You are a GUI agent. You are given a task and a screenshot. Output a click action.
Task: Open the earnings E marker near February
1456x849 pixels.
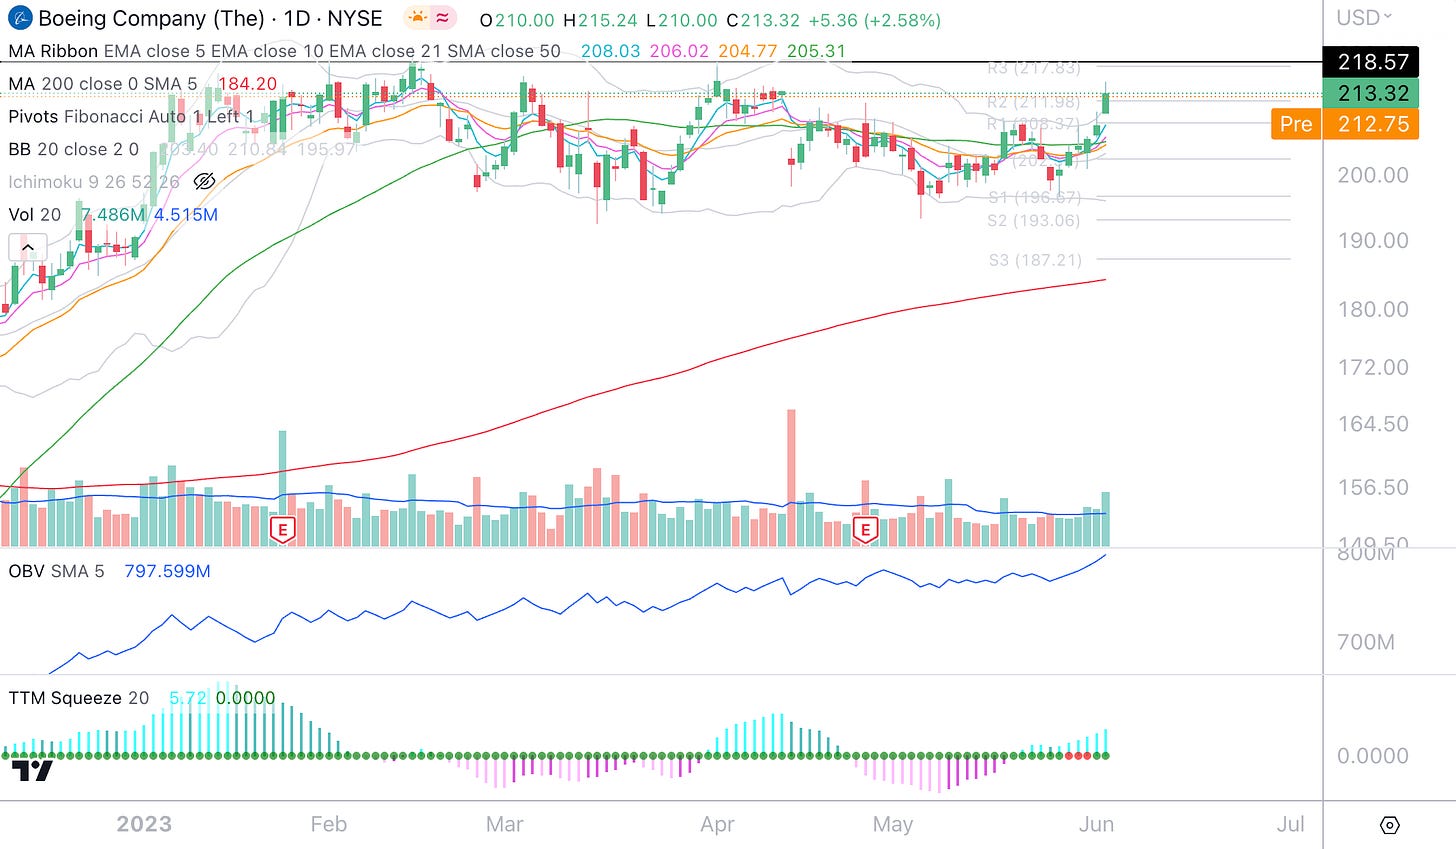point(283,530)
